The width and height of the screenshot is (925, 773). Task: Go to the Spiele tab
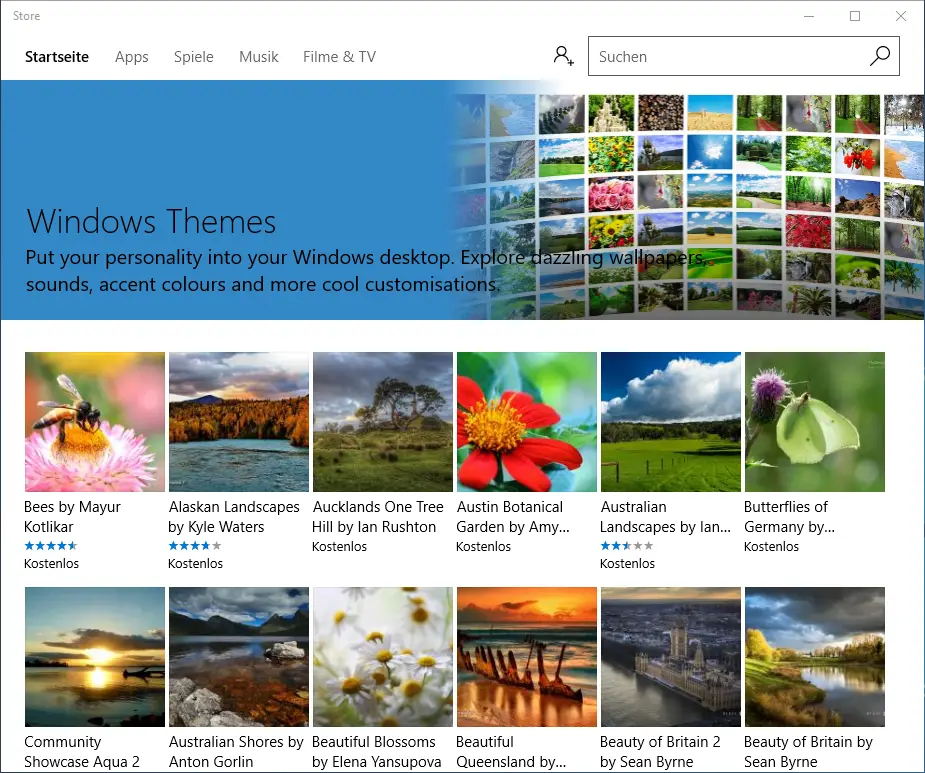coord(193,57)
